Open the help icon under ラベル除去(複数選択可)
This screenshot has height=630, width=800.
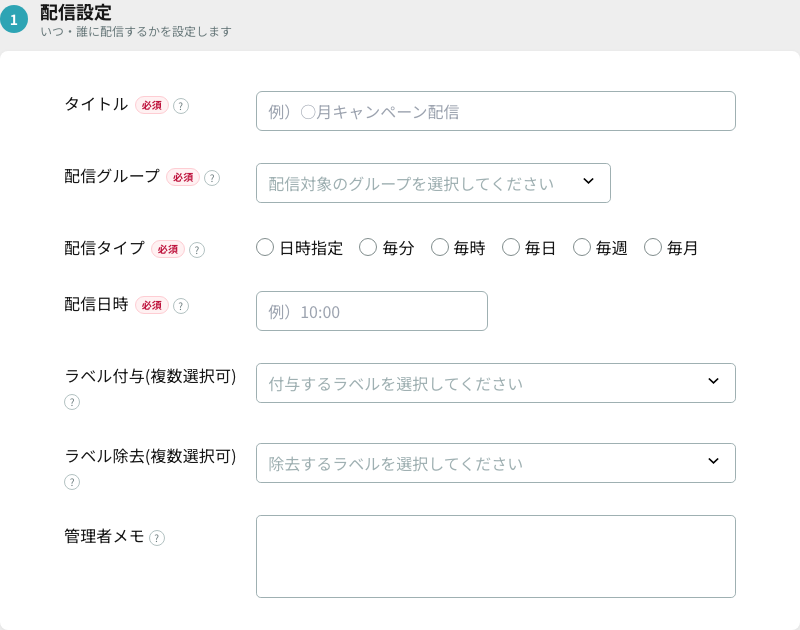[72, 482]
